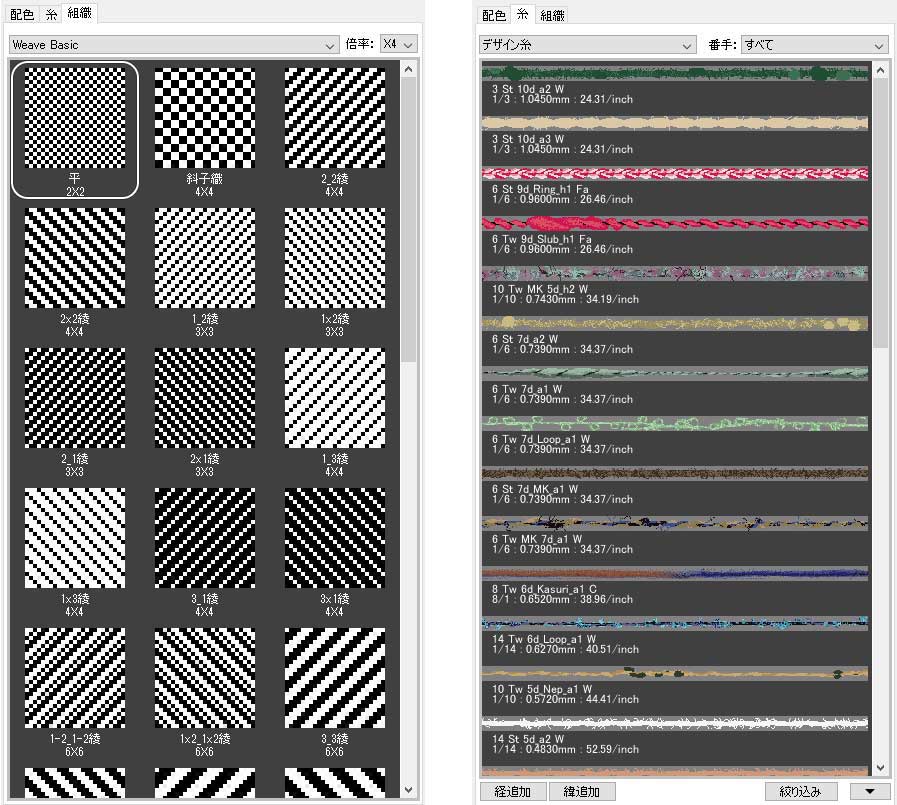The image size is (897, 805).
Task: Switch to 配色 tab in Weave Basic panel
Action: pyautogui.click(x=22, y=14)
